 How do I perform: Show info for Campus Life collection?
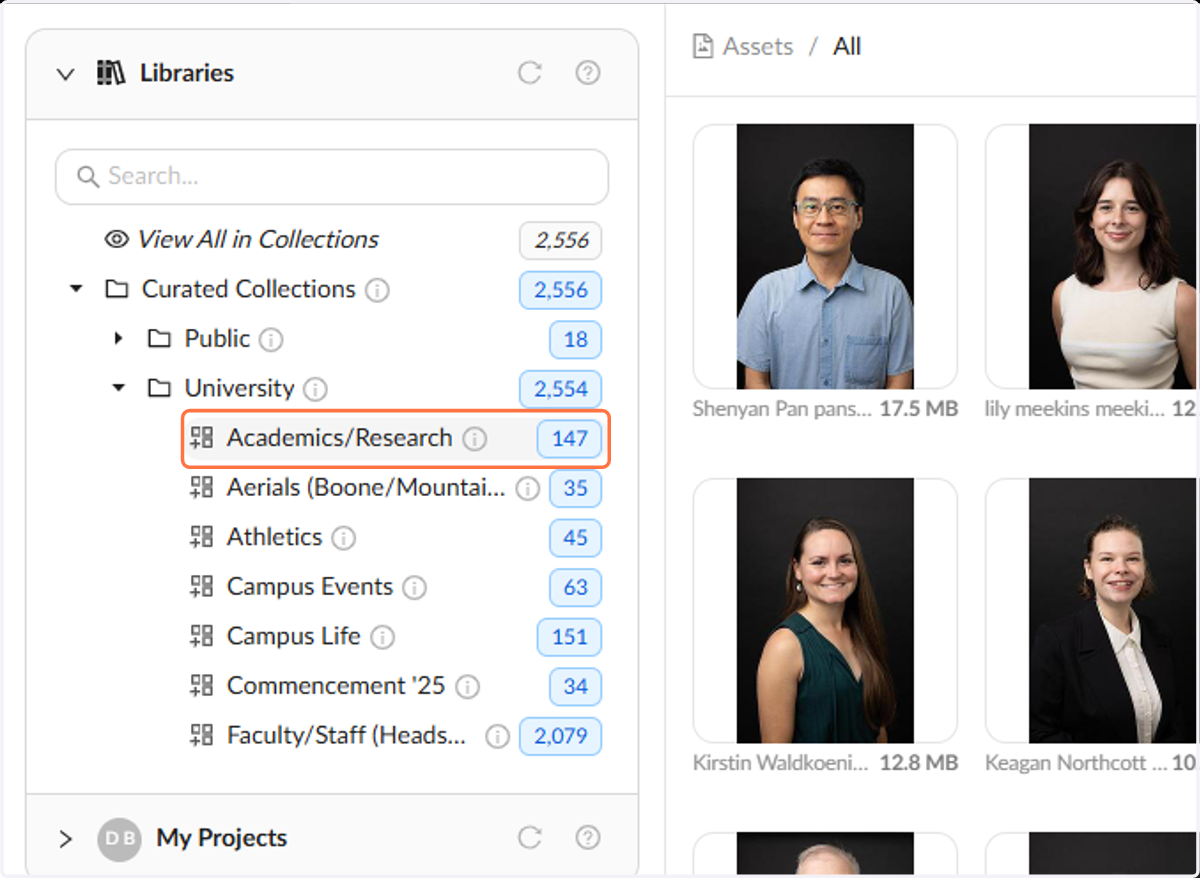point(382,637)
